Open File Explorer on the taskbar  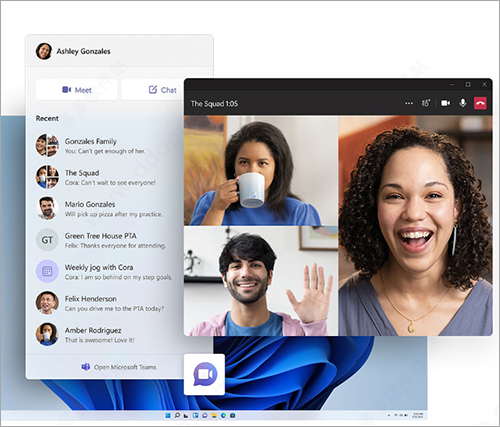pyautogui.click(x=214, y=415)
